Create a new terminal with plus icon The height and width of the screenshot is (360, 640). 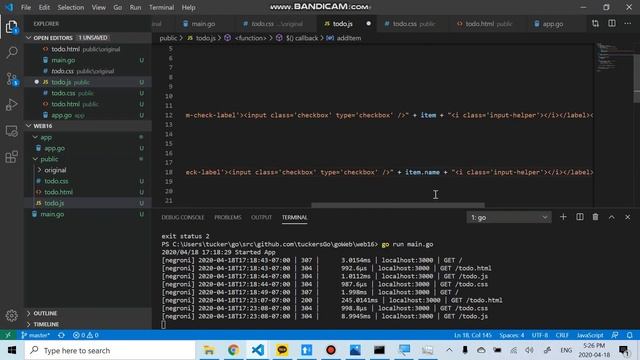click(563, 217)
